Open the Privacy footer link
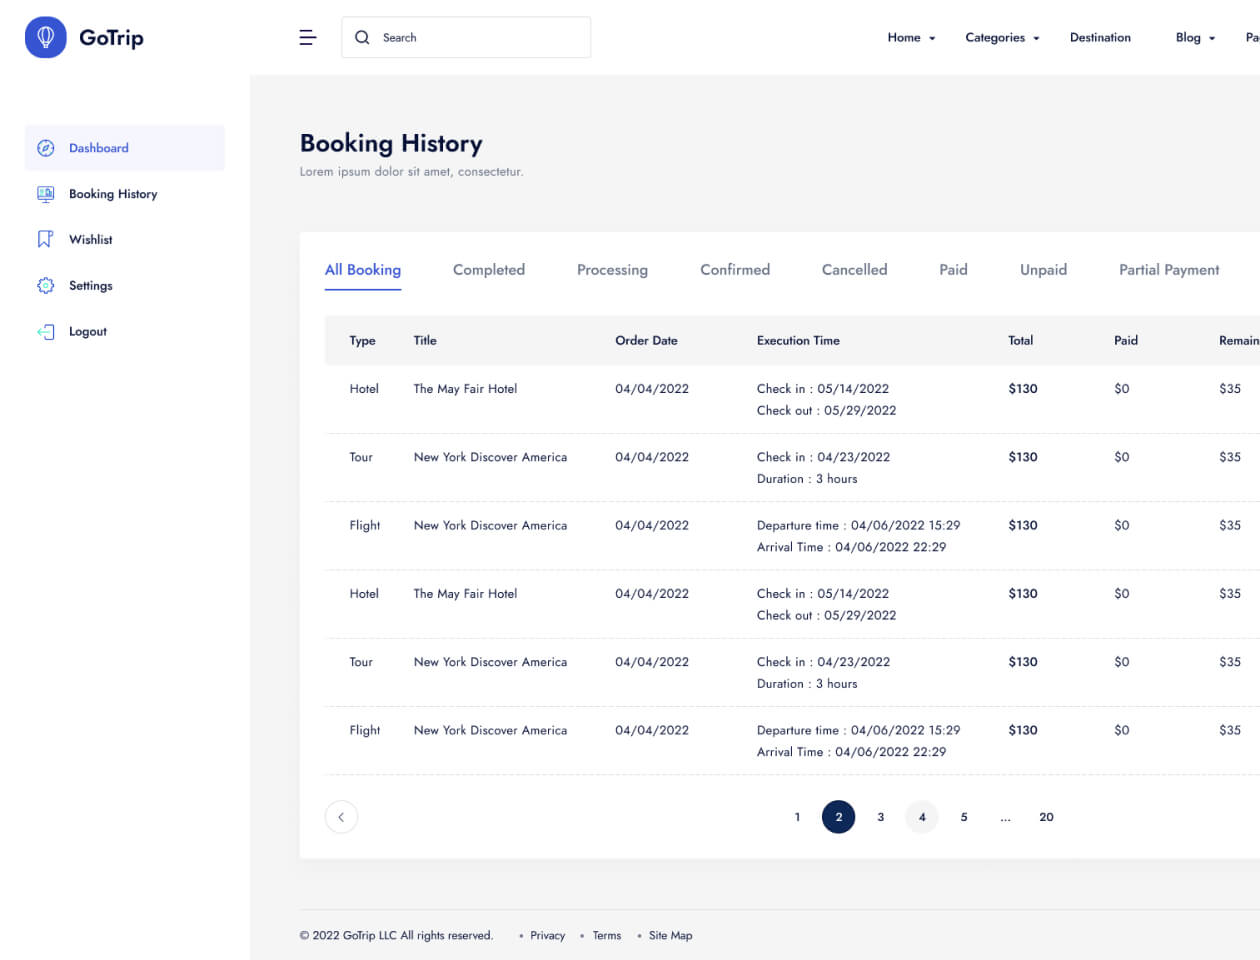Image resolution: width=1260 pixels, height=960 pixels. tap(547, 935)
